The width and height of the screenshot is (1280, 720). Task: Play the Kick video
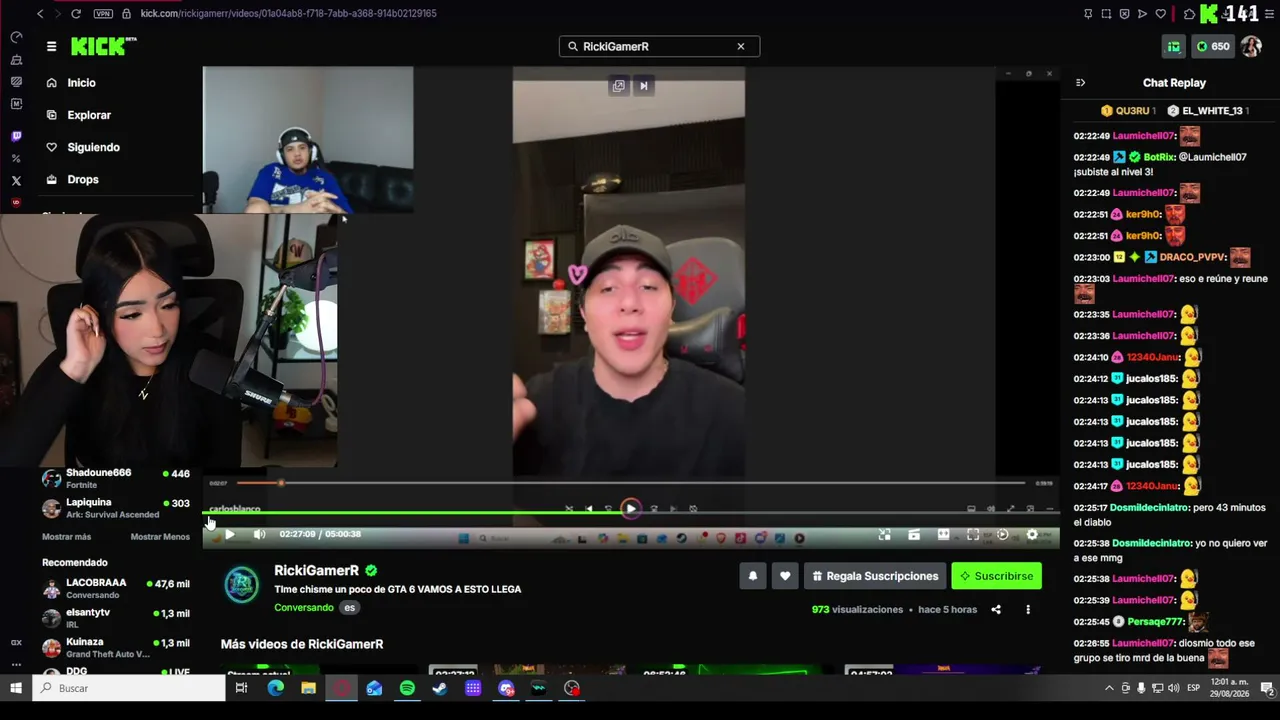click(x=229, y=534)
